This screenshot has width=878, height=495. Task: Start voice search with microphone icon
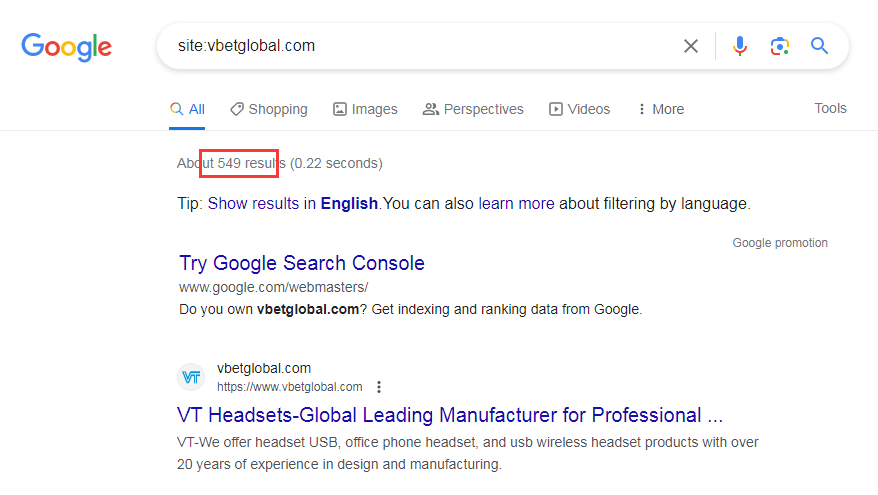click(740, 46)
